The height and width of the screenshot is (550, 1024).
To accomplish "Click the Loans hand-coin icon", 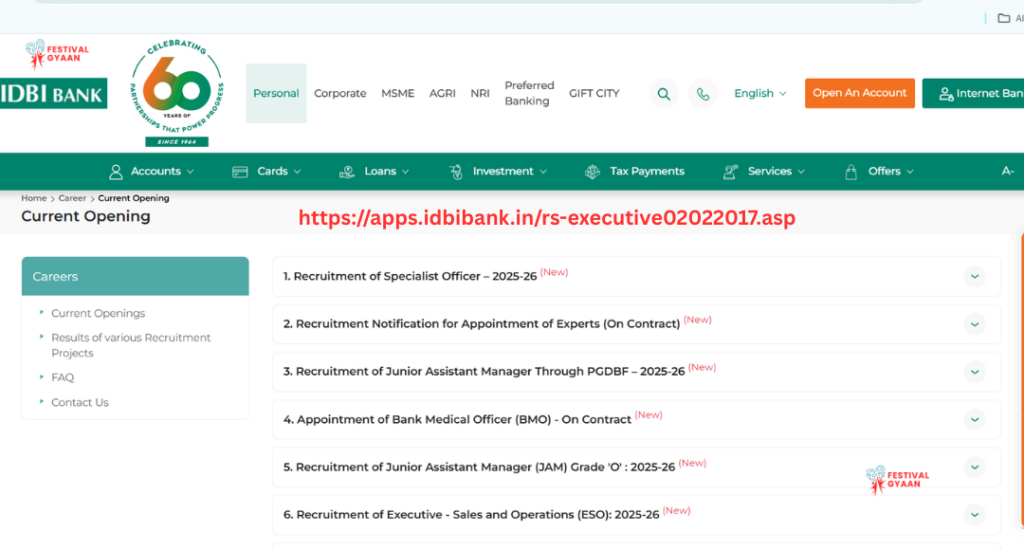I will 347,172.
